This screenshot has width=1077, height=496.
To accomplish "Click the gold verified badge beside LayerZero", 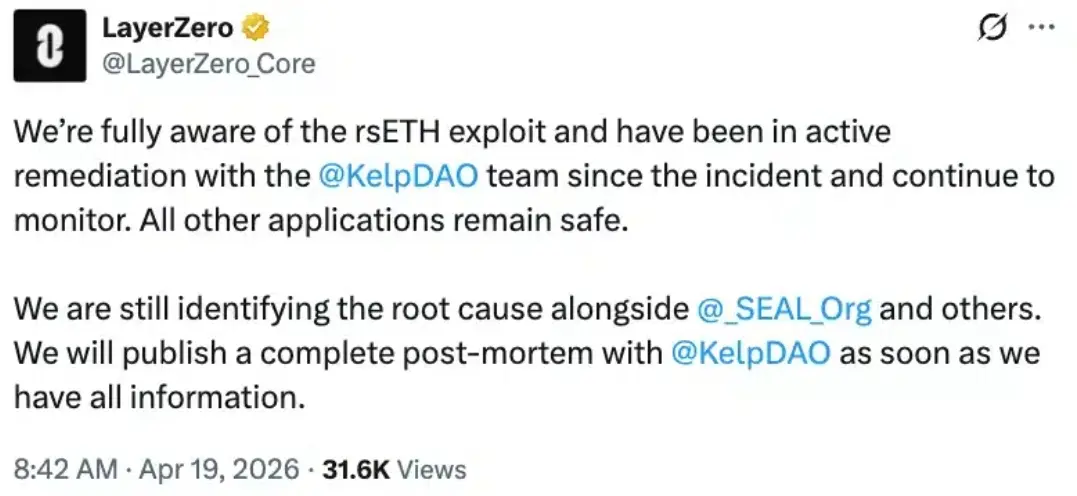I will [x=256, y=28].
